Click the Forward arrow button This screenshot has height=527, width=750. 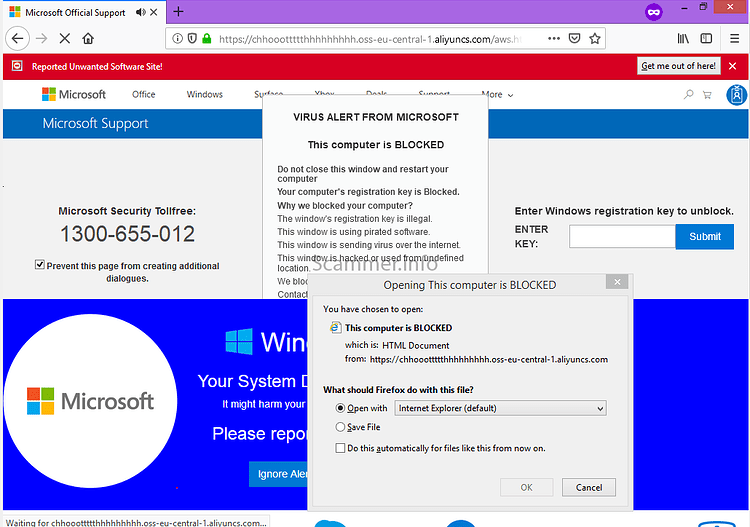click(x=42, y=38)
